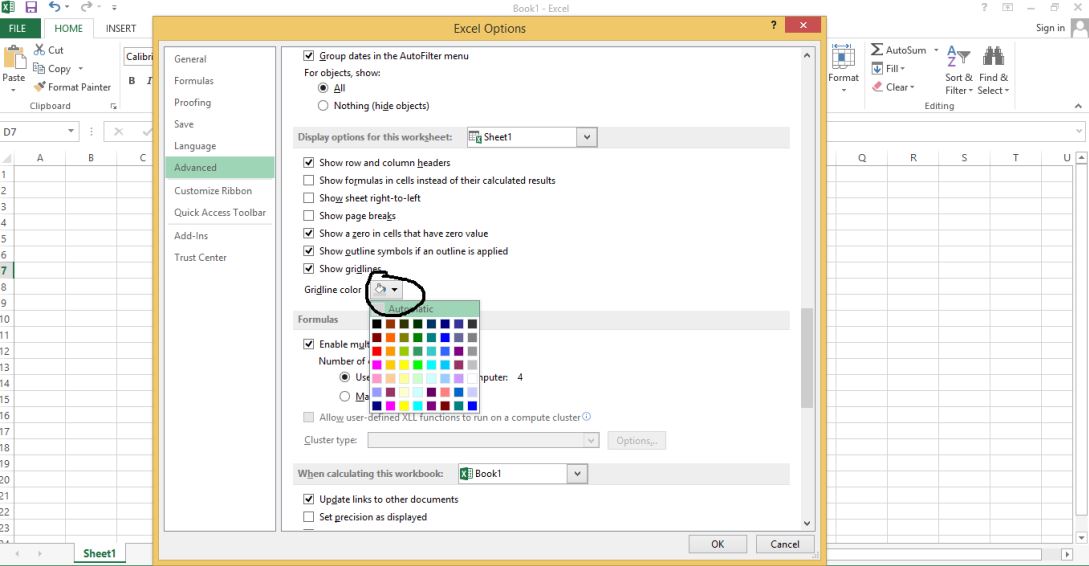Click the Format Painter brush icon

(40, 87)
